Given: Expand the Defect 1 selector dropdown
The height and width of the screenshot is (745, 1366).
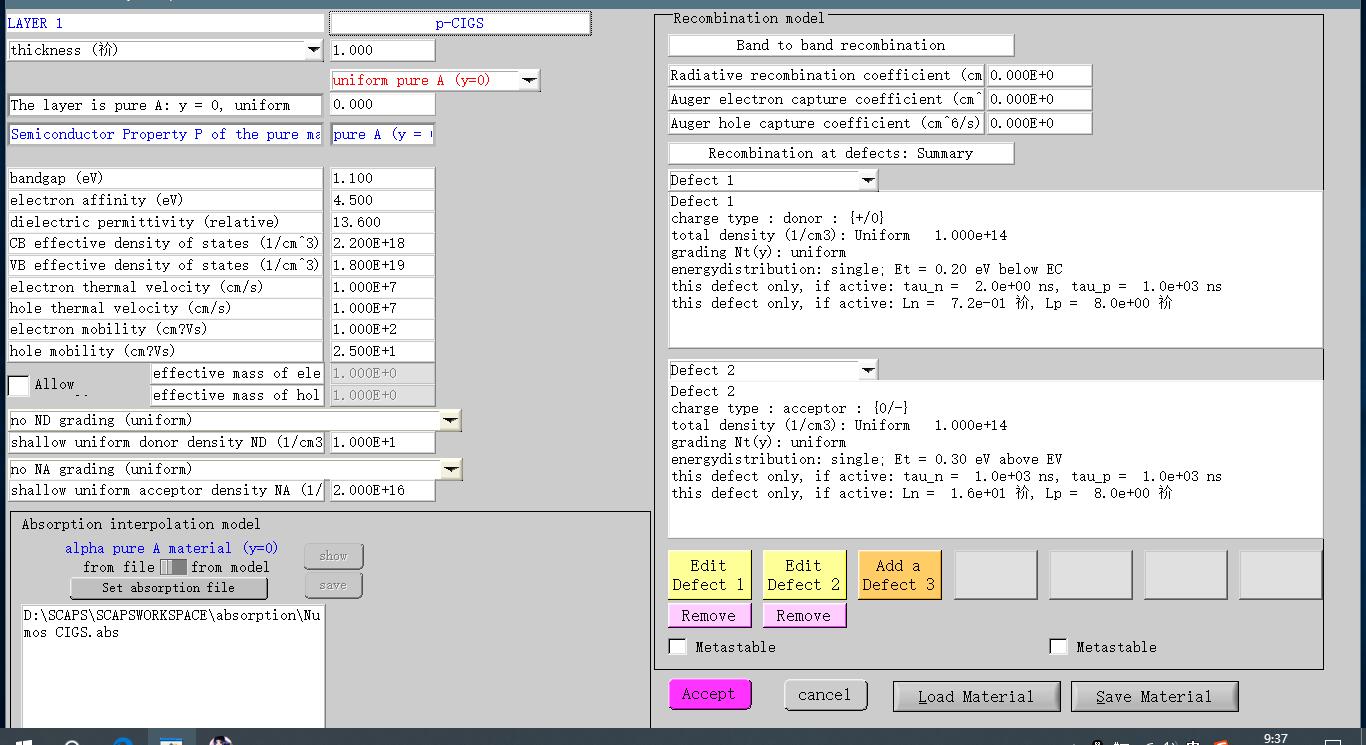Looking at the screenshot, I should click(x=867, y=180).
